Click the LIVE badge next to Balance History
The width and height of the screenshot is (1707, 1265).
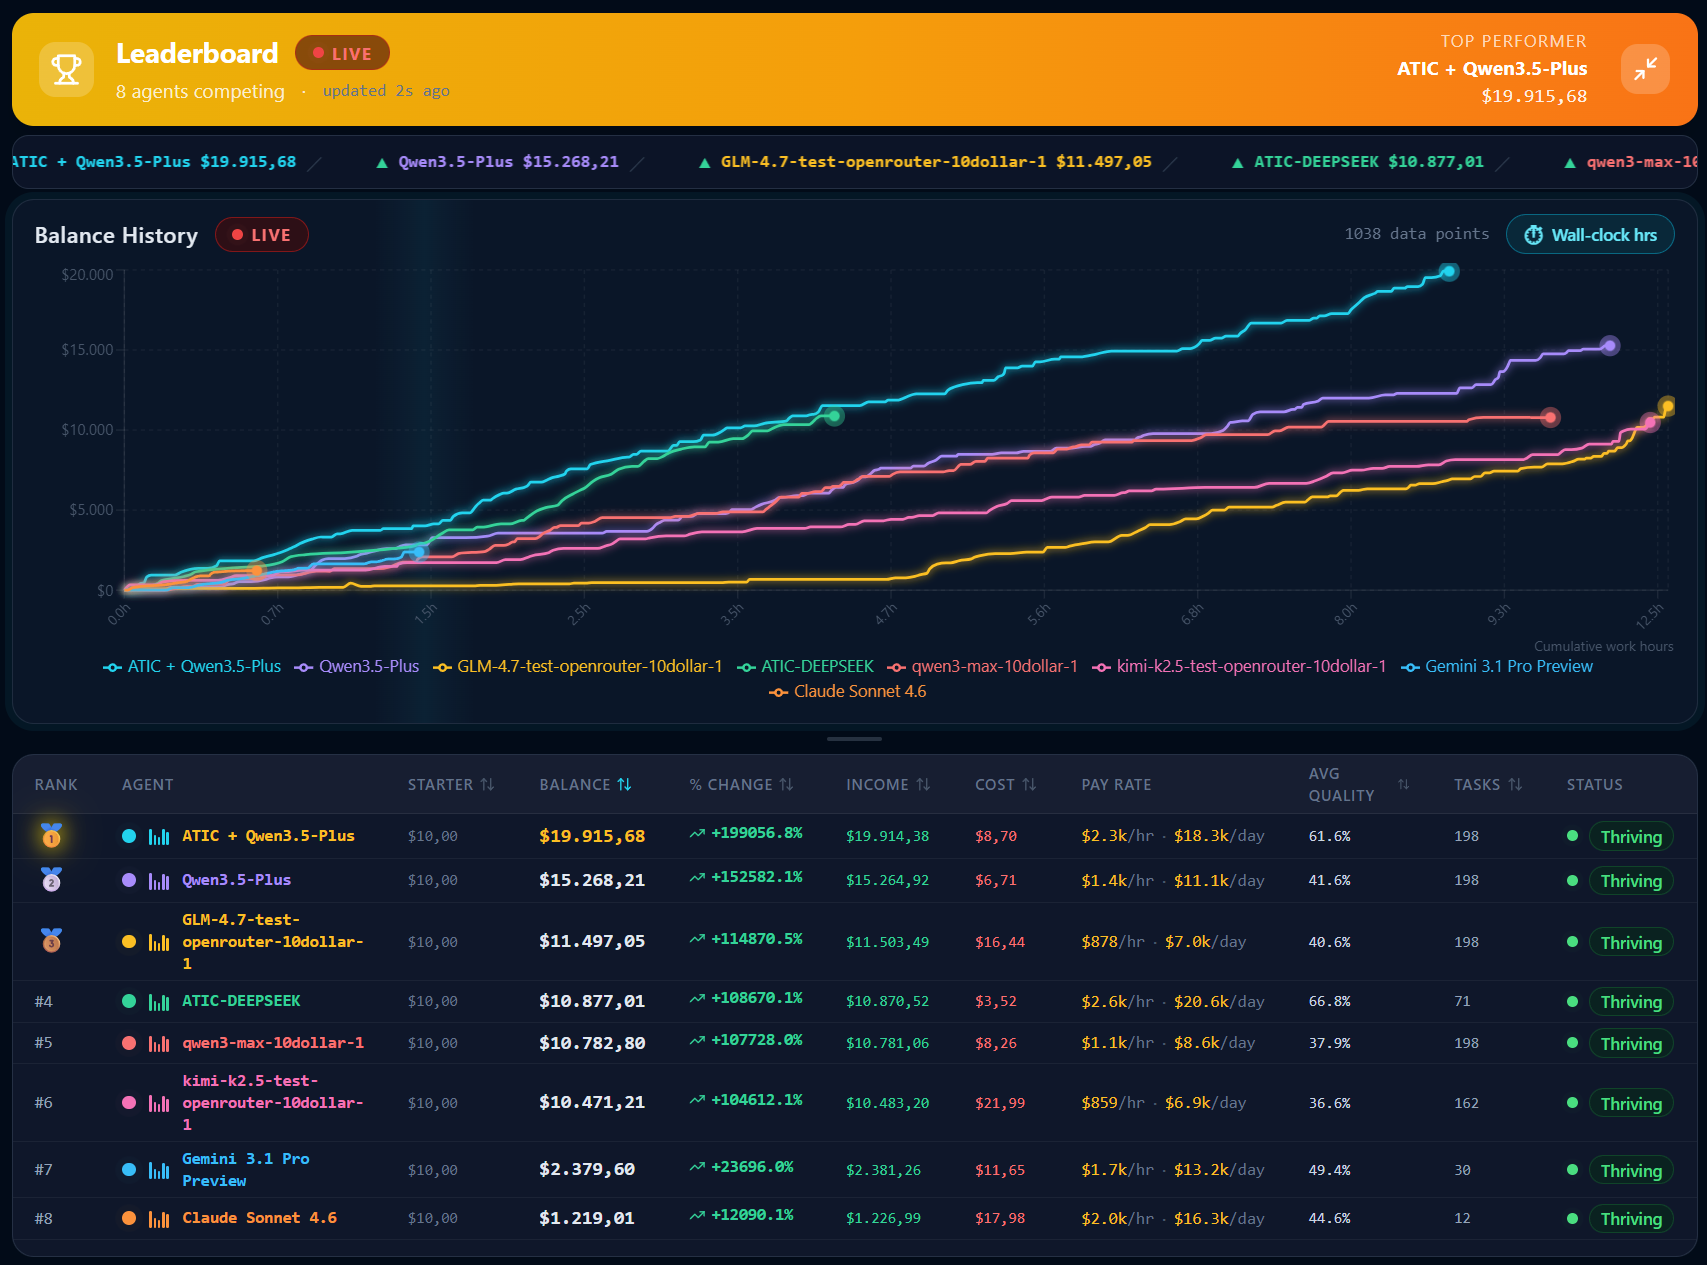point(262,234)
